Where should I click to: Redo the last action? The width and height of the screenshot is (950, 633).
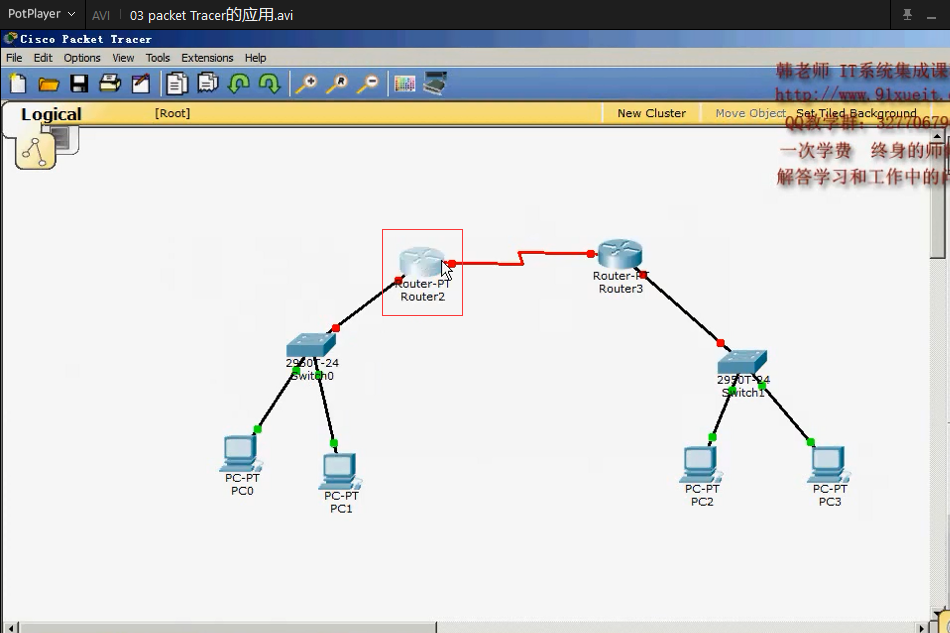(x=270, y=84)
